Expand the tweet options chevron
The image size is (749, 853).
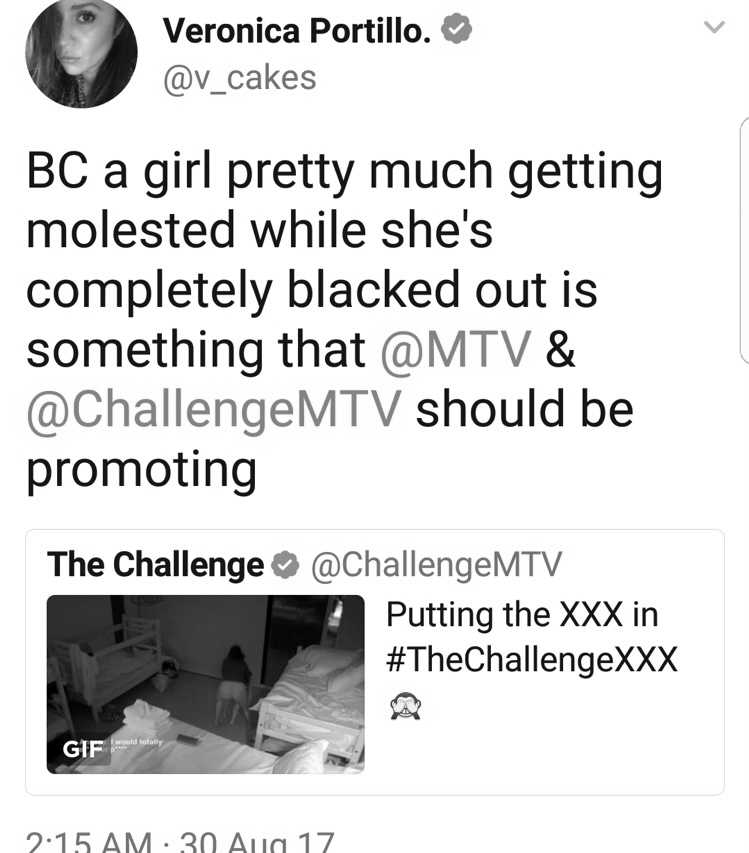(x=714, y=27)
